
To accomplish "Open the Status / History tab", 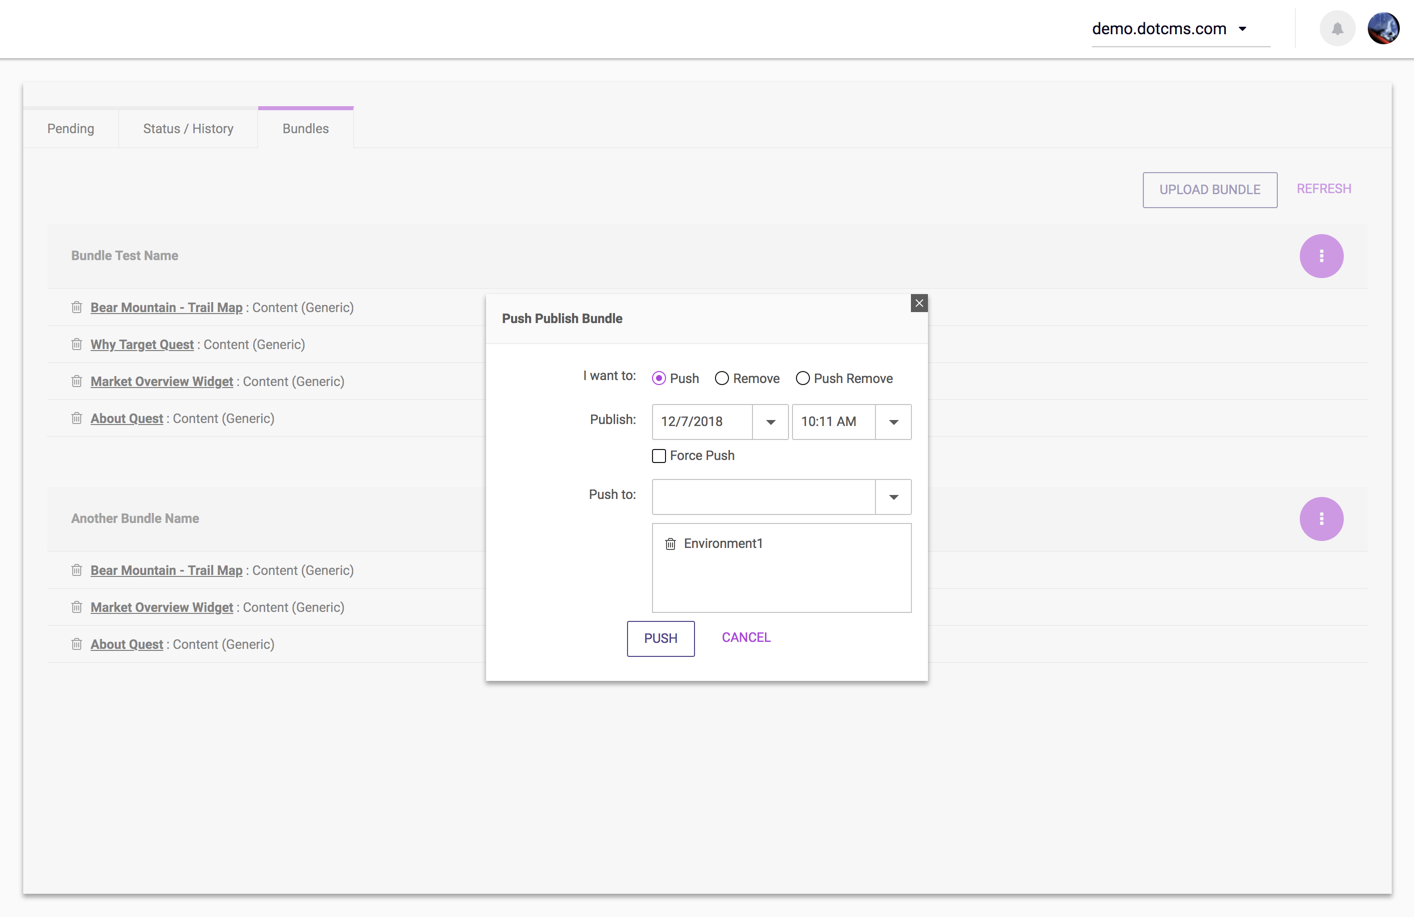I will pos(188,129).
